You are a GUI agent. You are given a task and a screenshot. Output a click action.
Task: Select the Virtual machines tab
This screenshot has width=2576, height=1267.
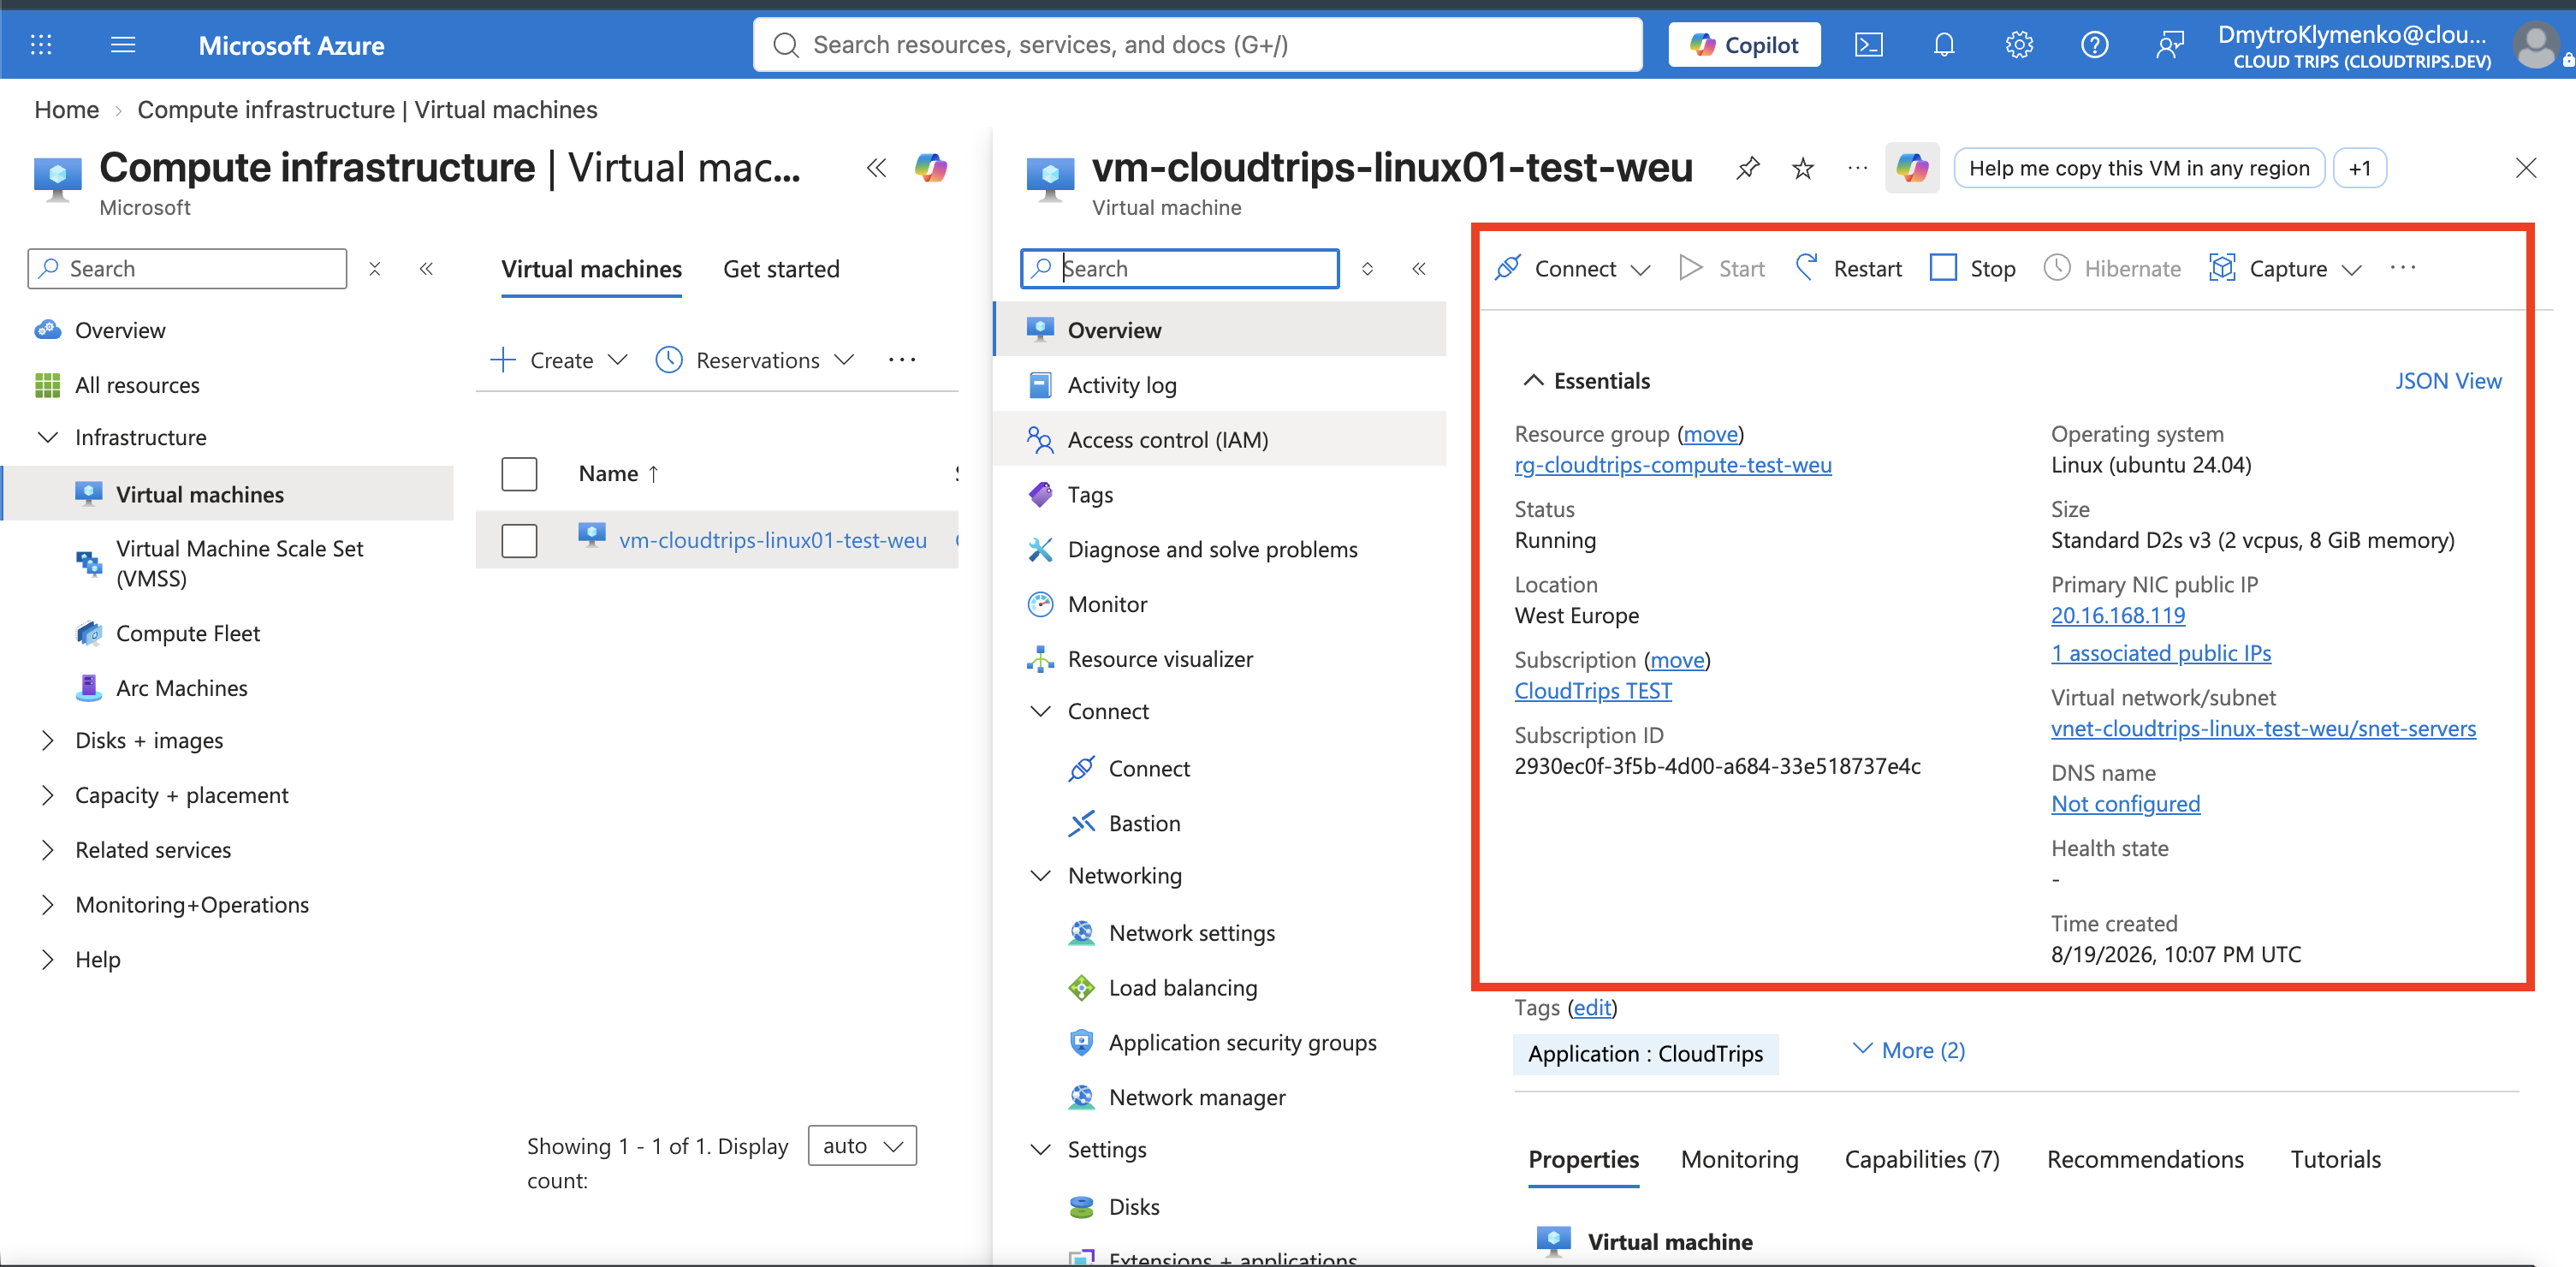[591, 269]
